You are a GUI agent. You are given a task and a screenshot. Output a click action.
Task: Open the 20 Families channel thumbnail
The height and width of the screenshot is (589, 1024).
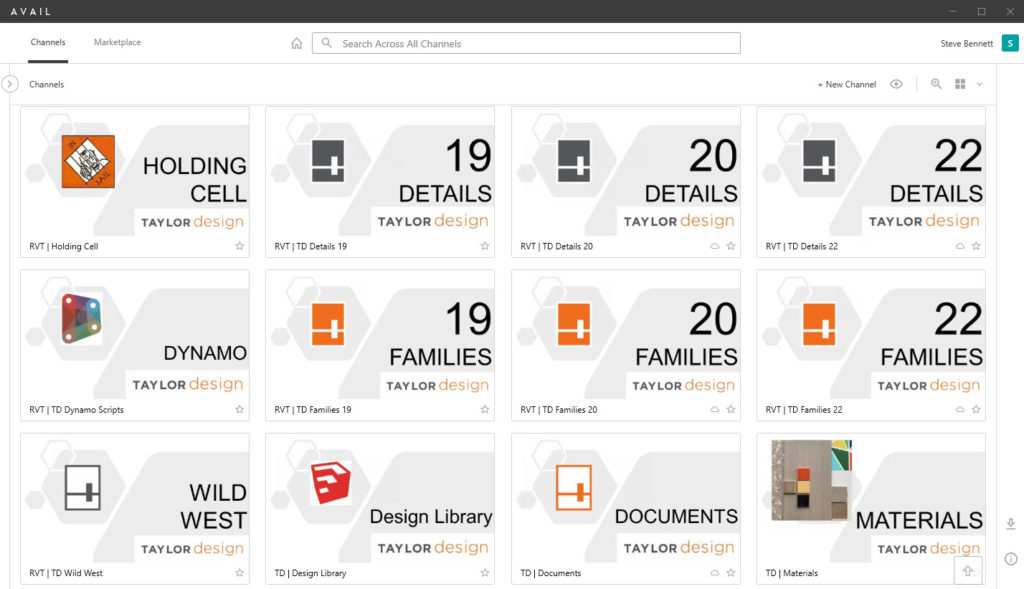[x=626, y=335]
